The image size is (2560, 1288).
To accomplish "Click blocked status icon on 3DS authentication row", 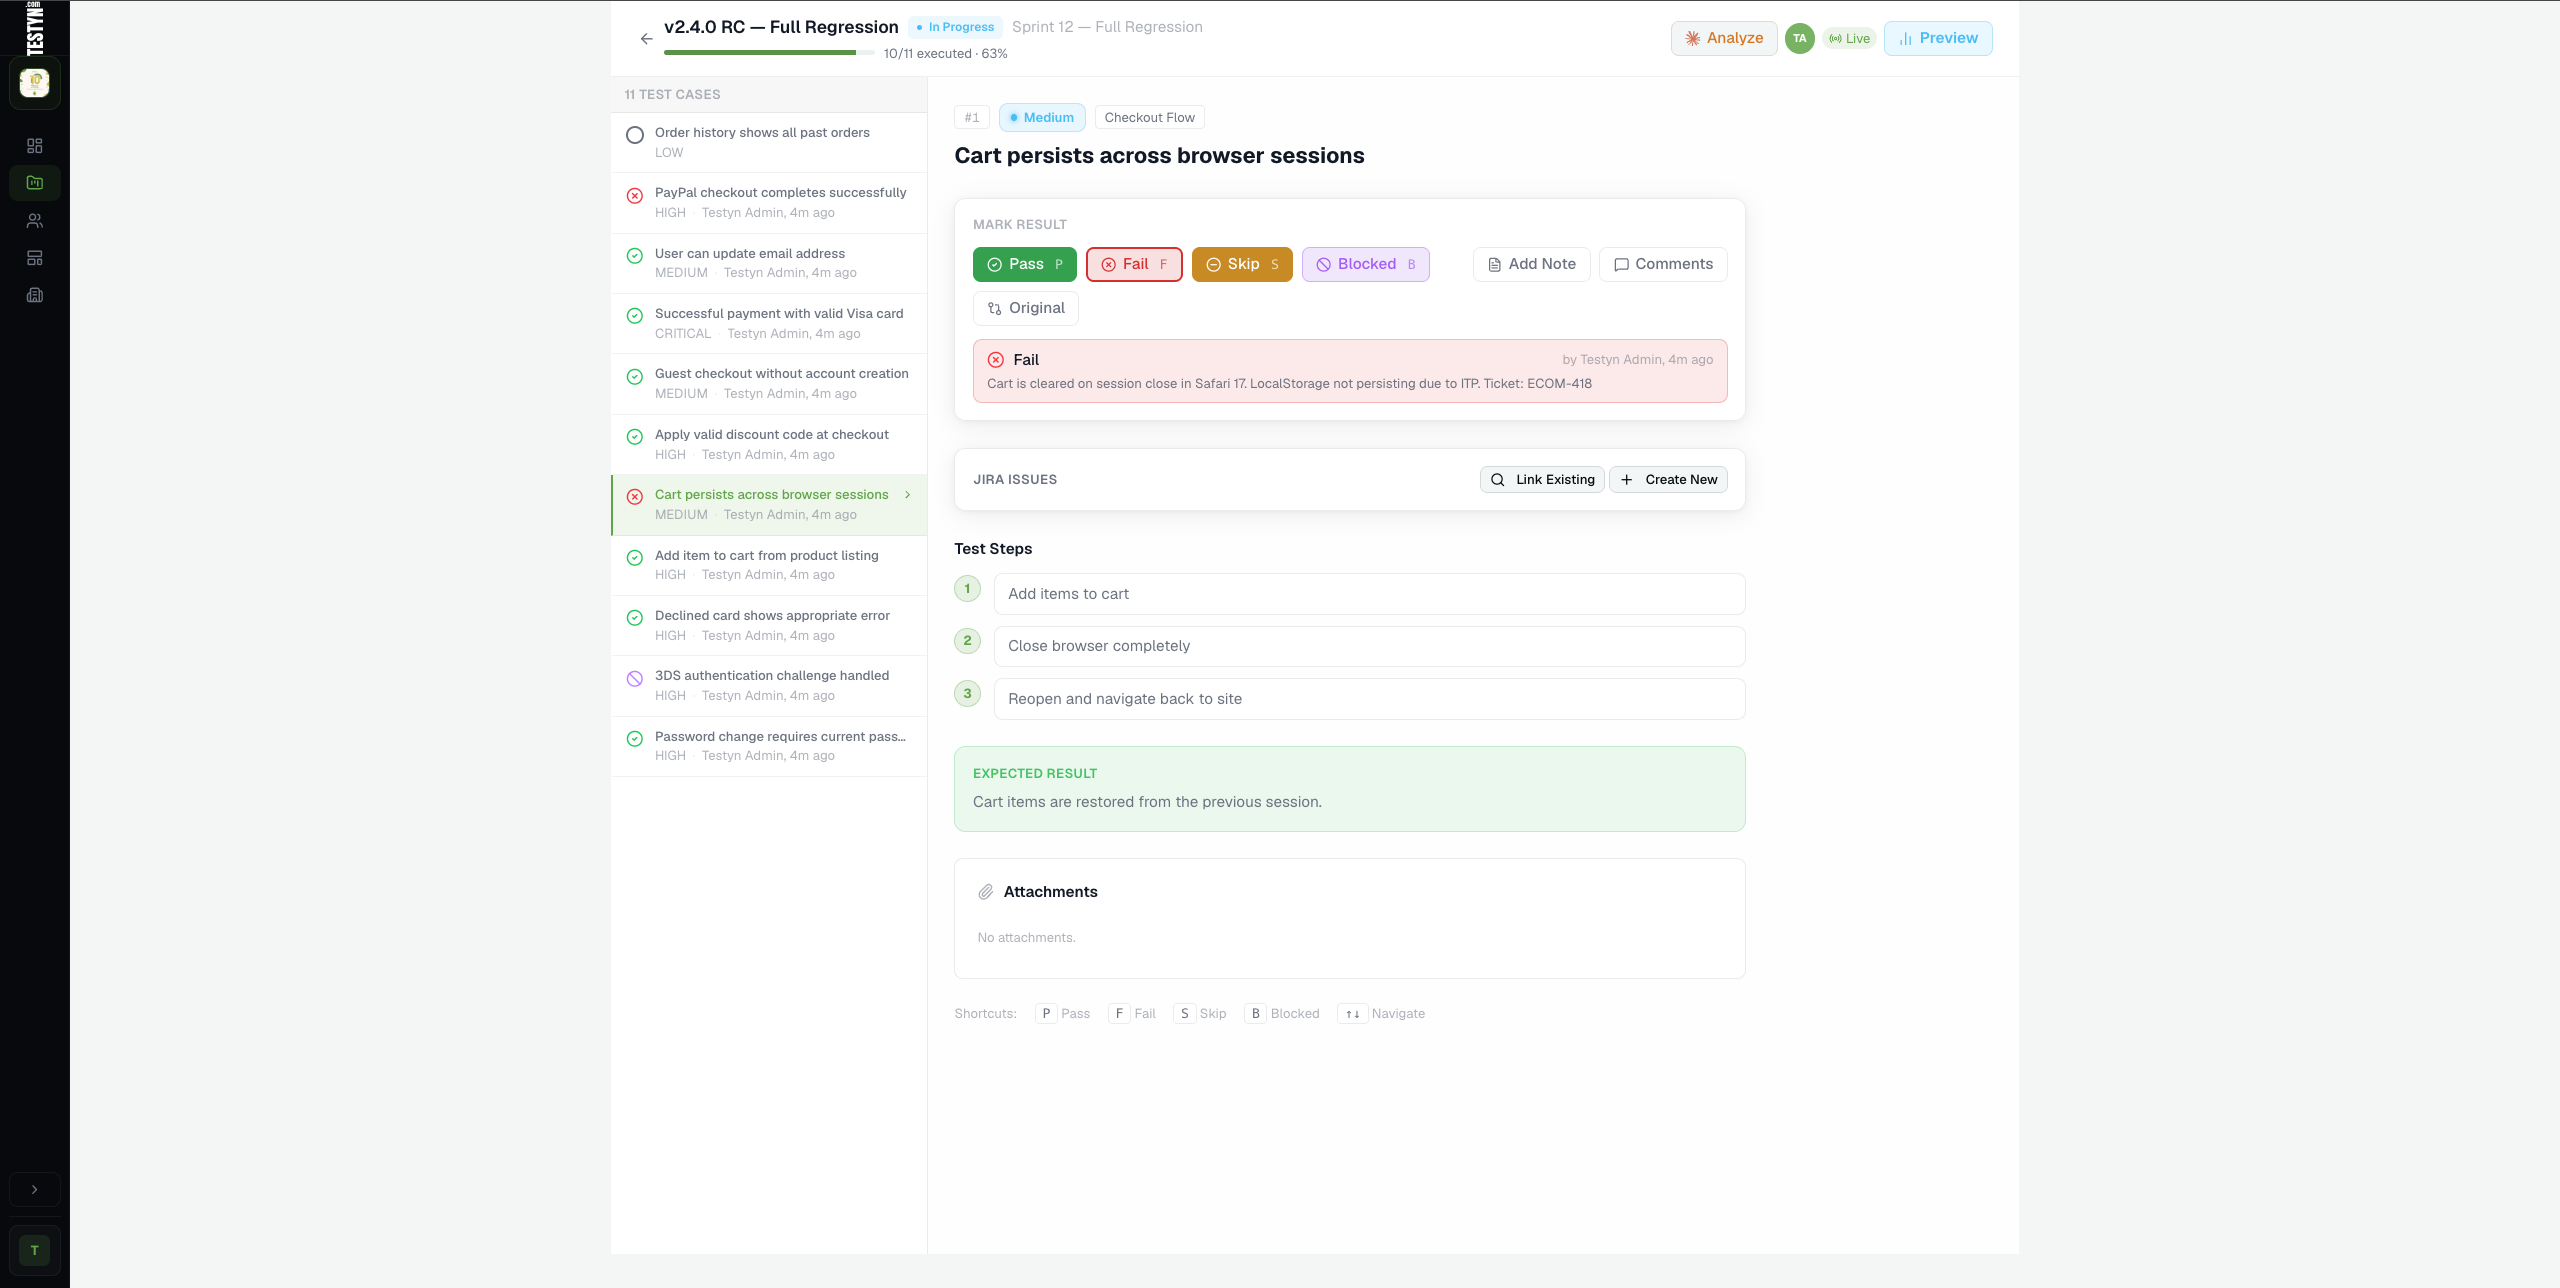I will [635, 679].
